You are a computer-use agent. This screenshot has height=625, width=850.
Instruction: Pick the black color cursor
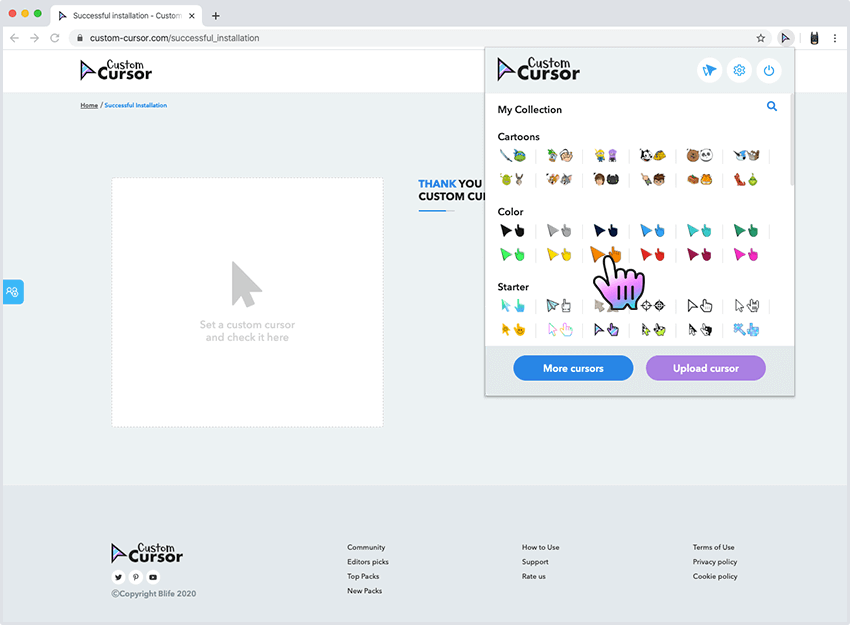coord(512,231)
